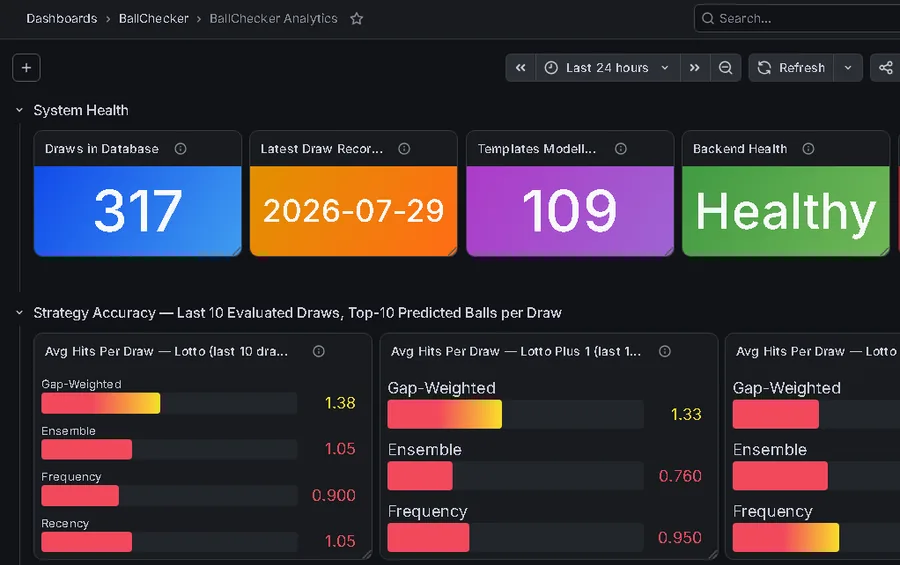The image size is (900, 565).
Task: Click BallChecker Analytics breadcrumb
Action: point(273,18)
